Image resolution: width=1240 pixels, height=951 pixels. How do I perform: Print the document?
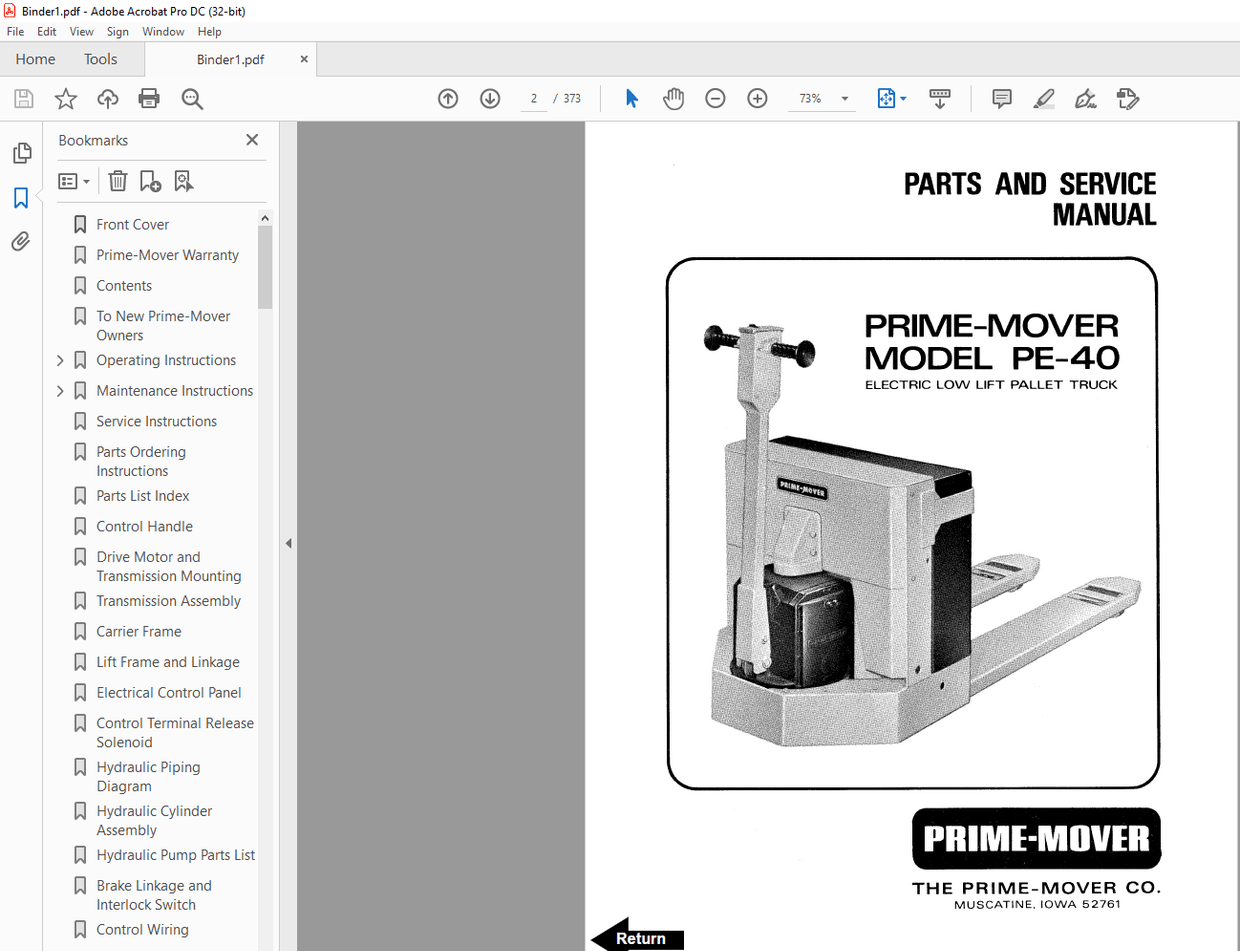[148, 98]
